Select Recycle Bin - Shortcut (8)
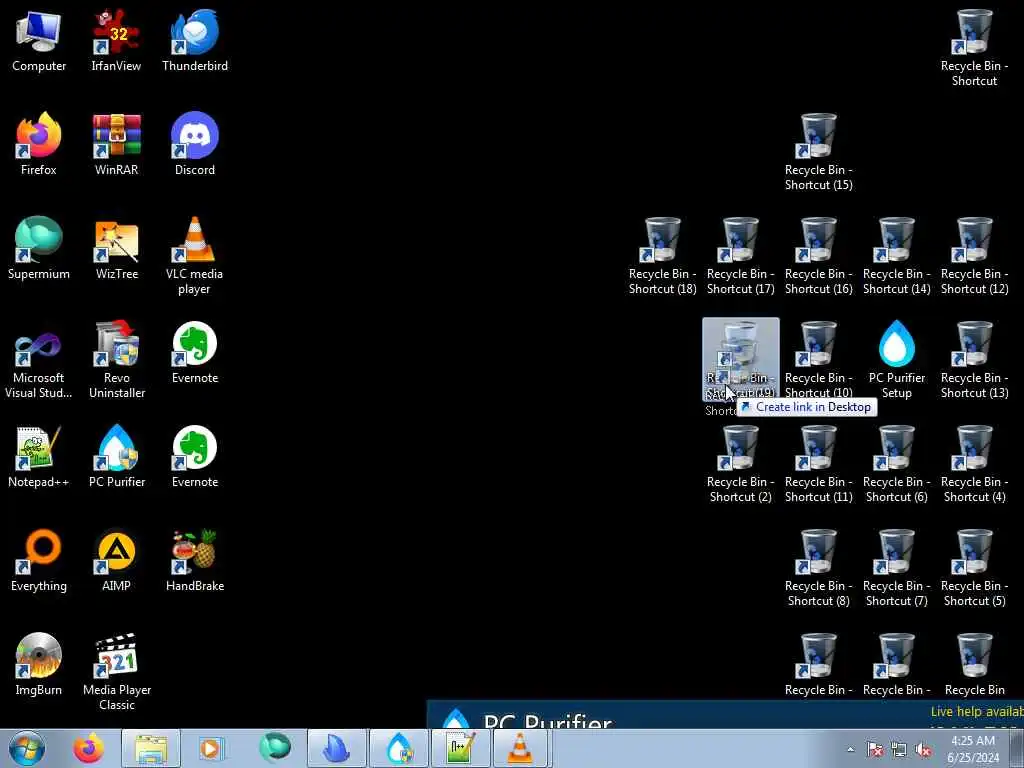This screenshot has width=1024, height=768. 818,568
